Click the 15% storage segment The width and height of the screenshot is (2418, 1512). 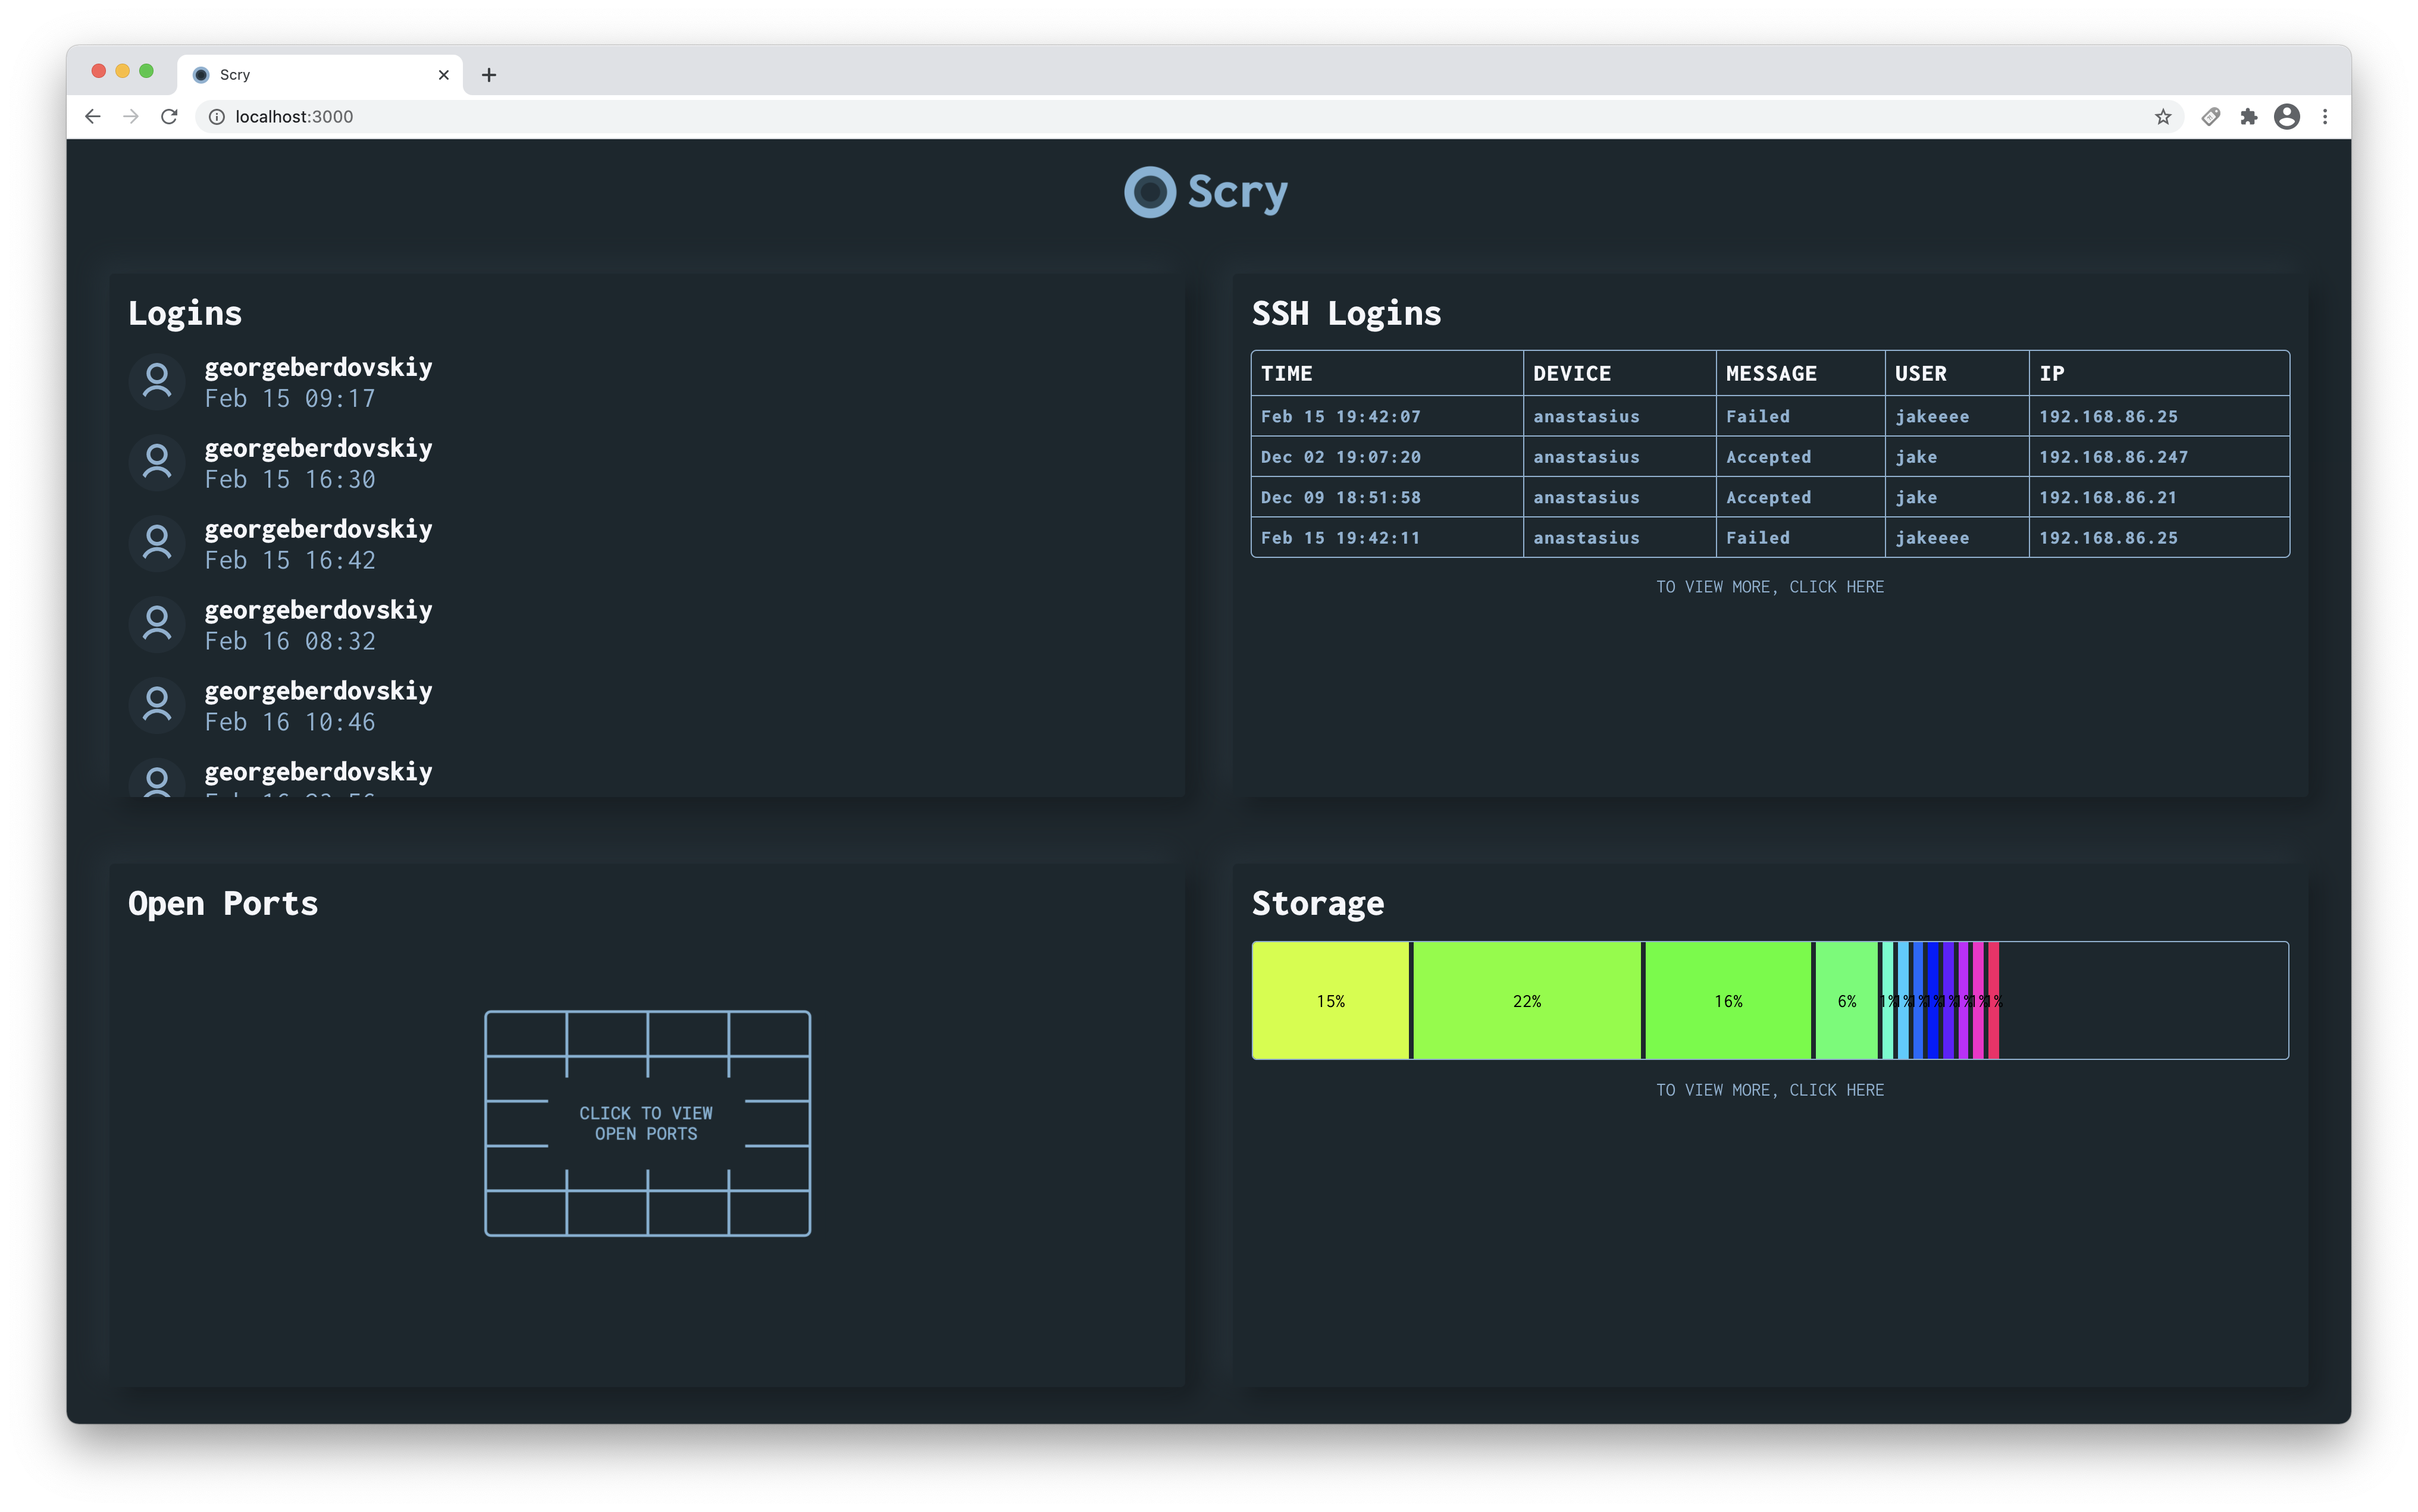coord(1331,1000)
